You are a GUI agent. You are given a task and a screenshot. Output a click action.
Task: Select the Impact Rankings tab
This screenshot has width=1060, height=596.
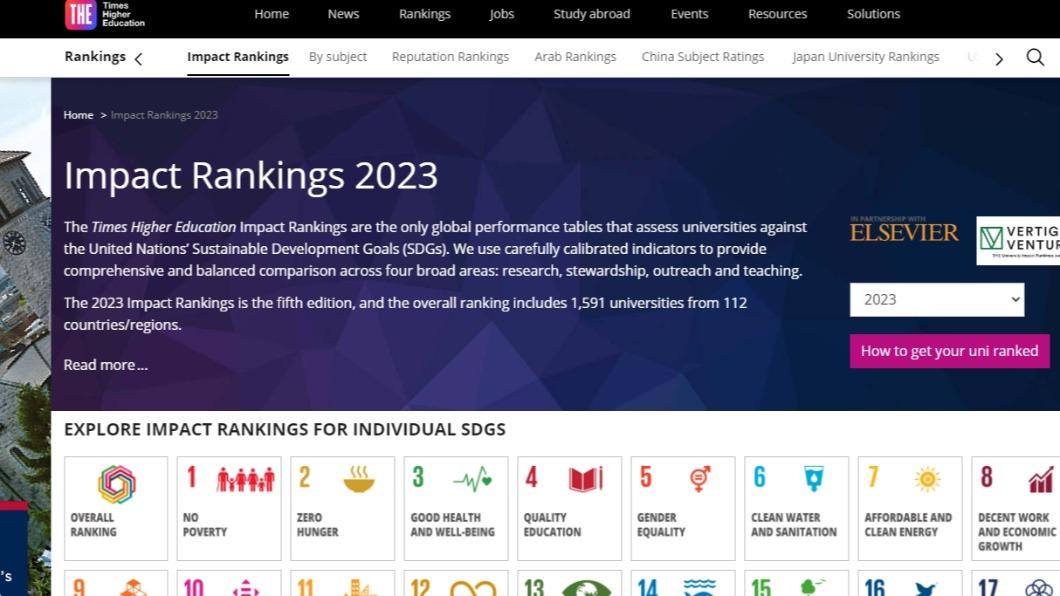coord(238,57)
